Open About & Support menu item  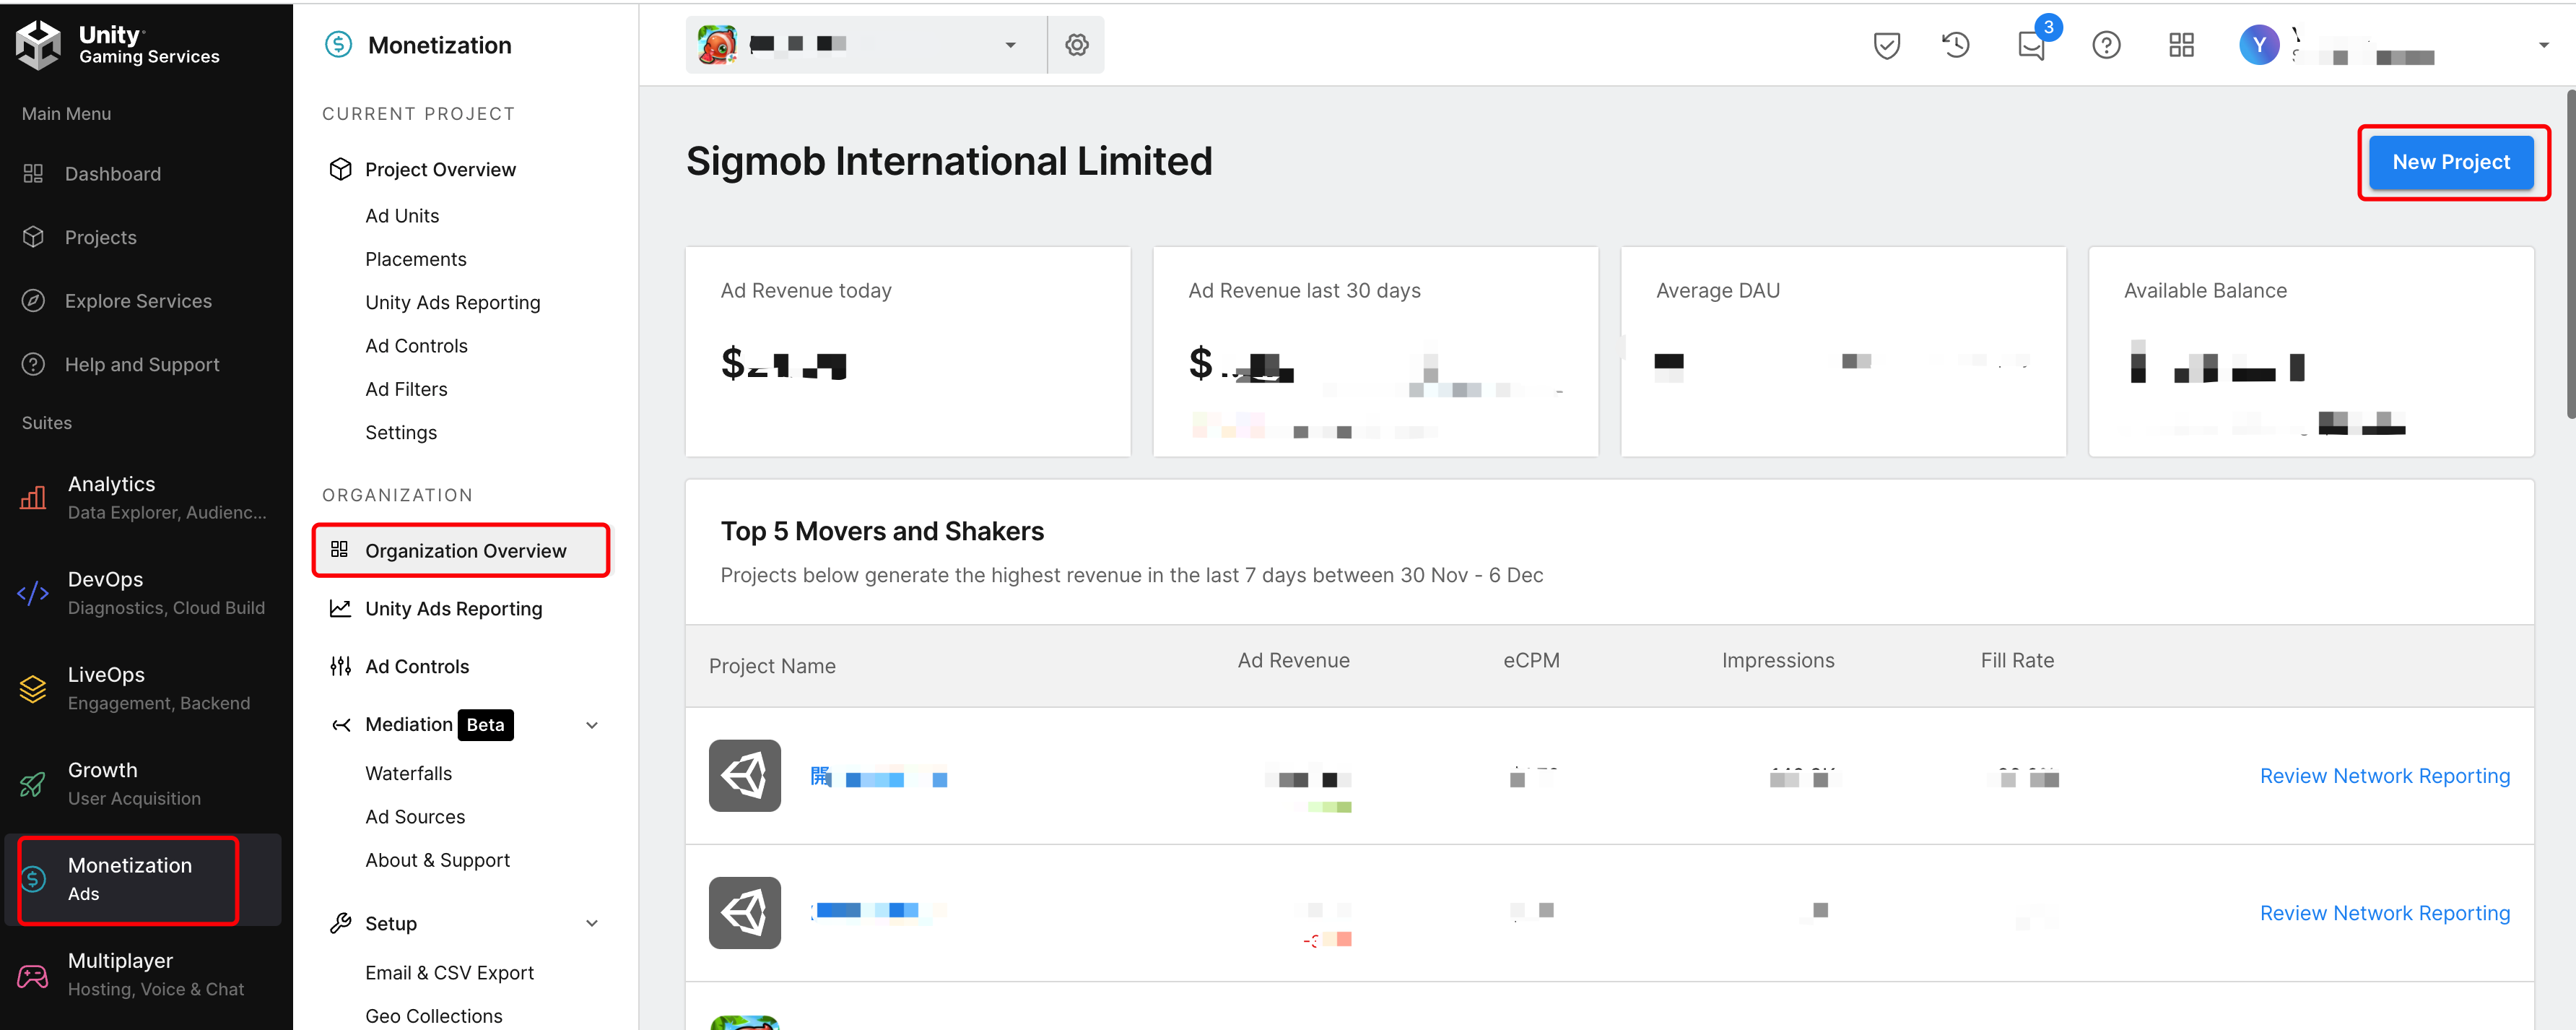[x=437, y=860]
